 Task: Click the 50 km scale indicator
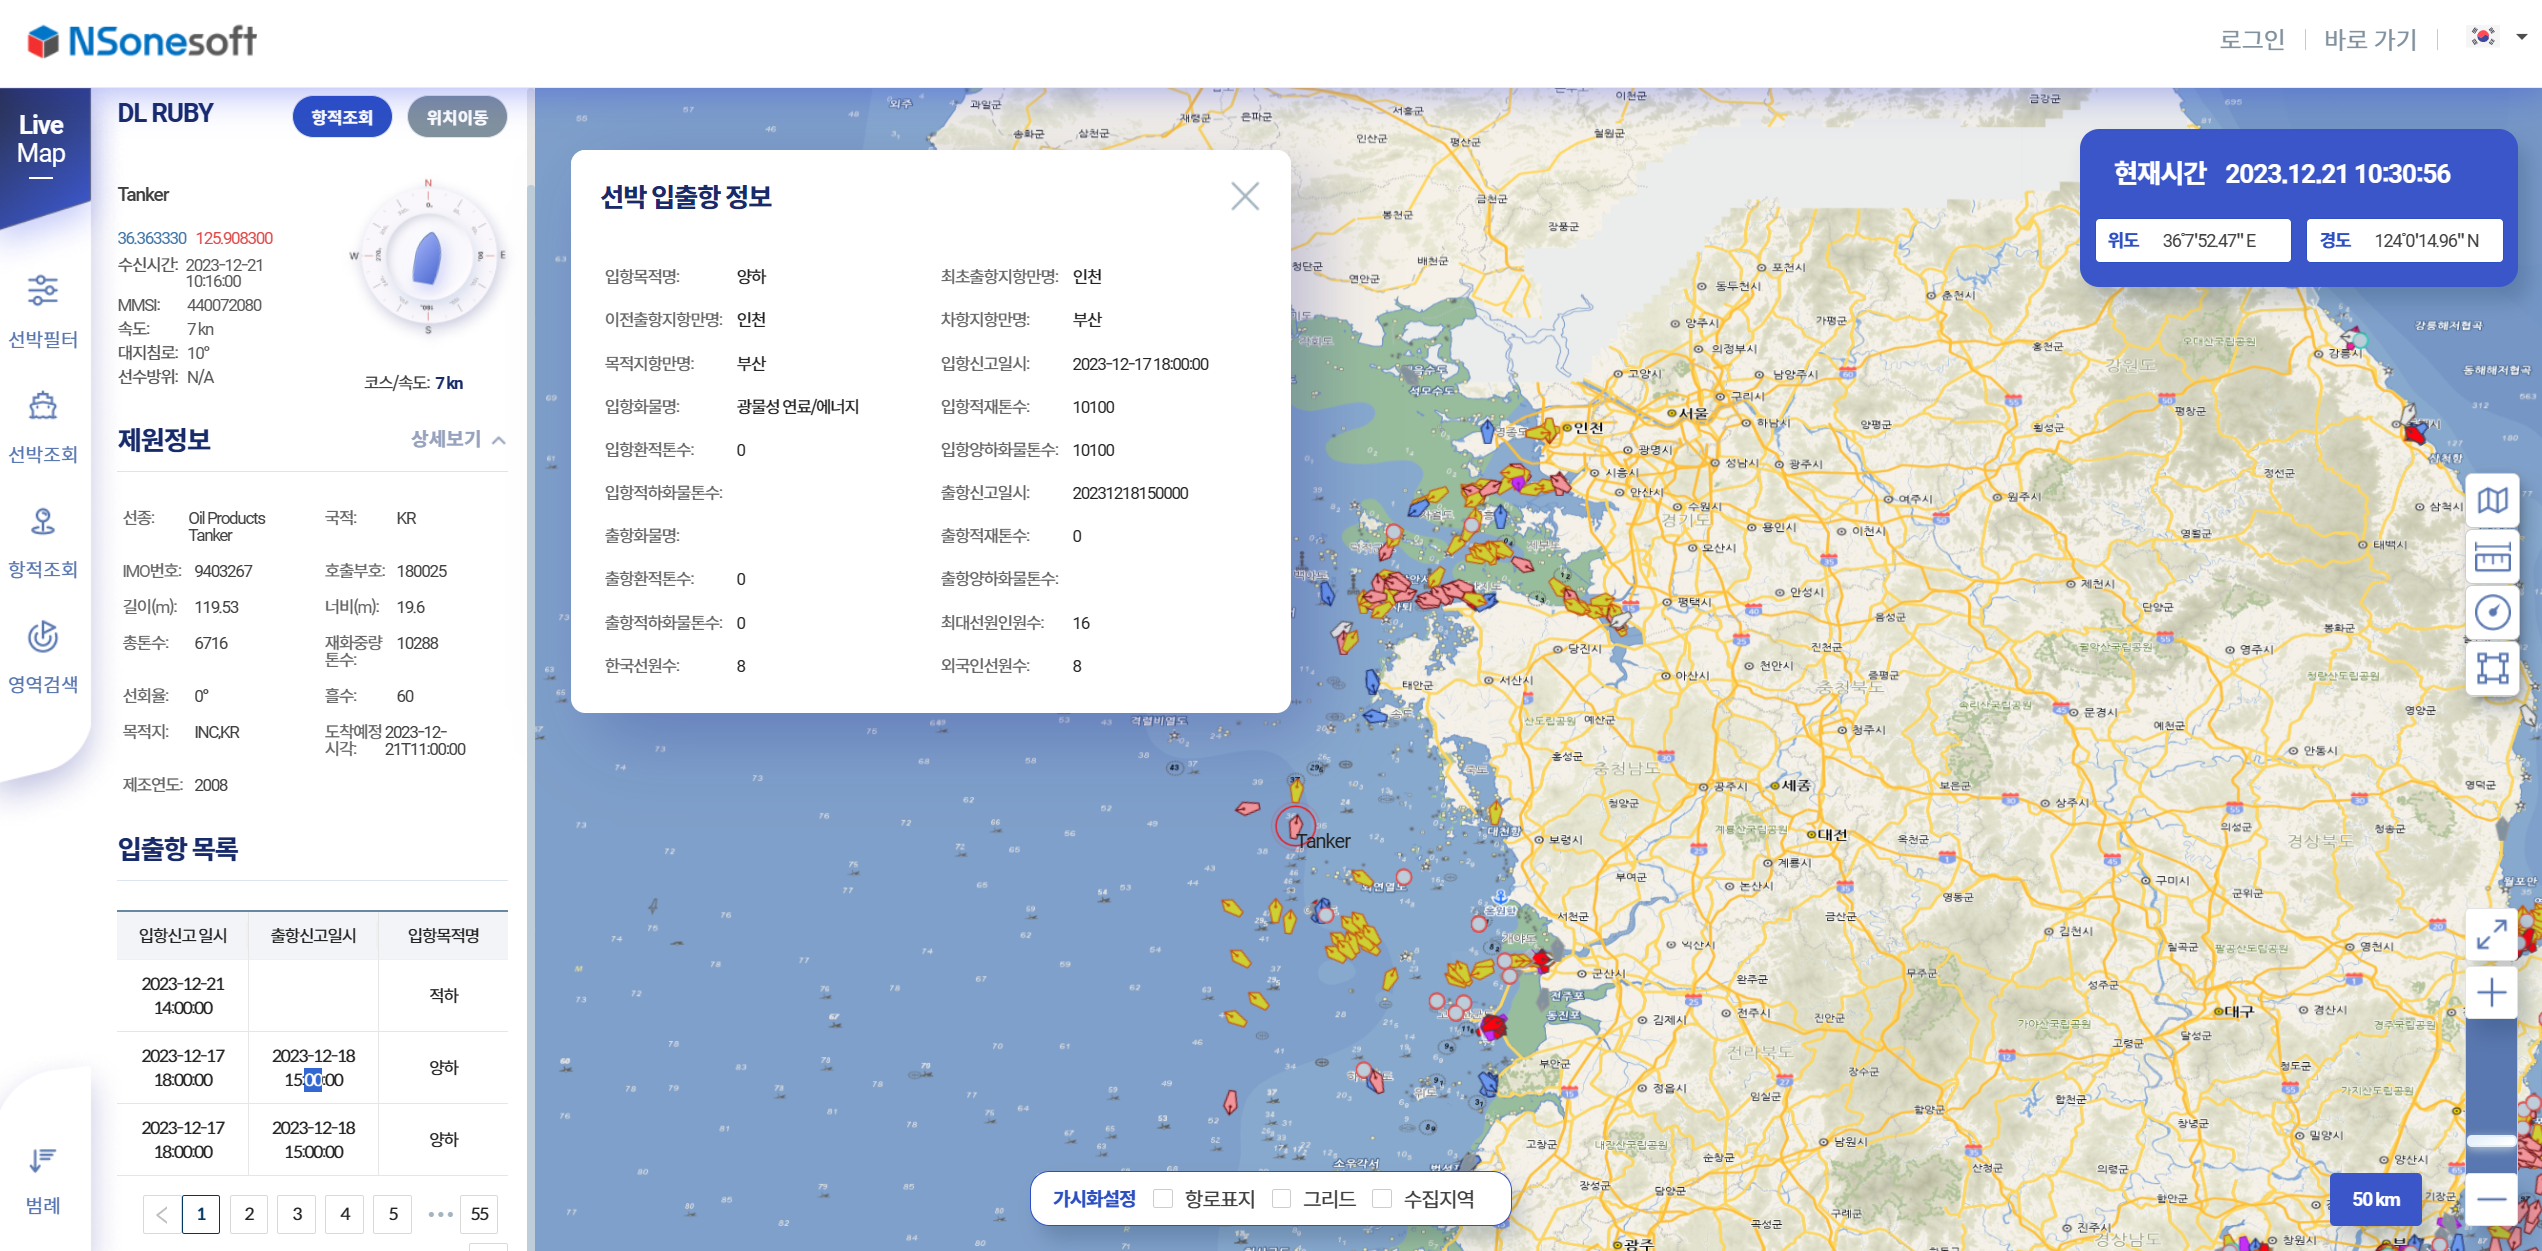click(2375, 1199)
